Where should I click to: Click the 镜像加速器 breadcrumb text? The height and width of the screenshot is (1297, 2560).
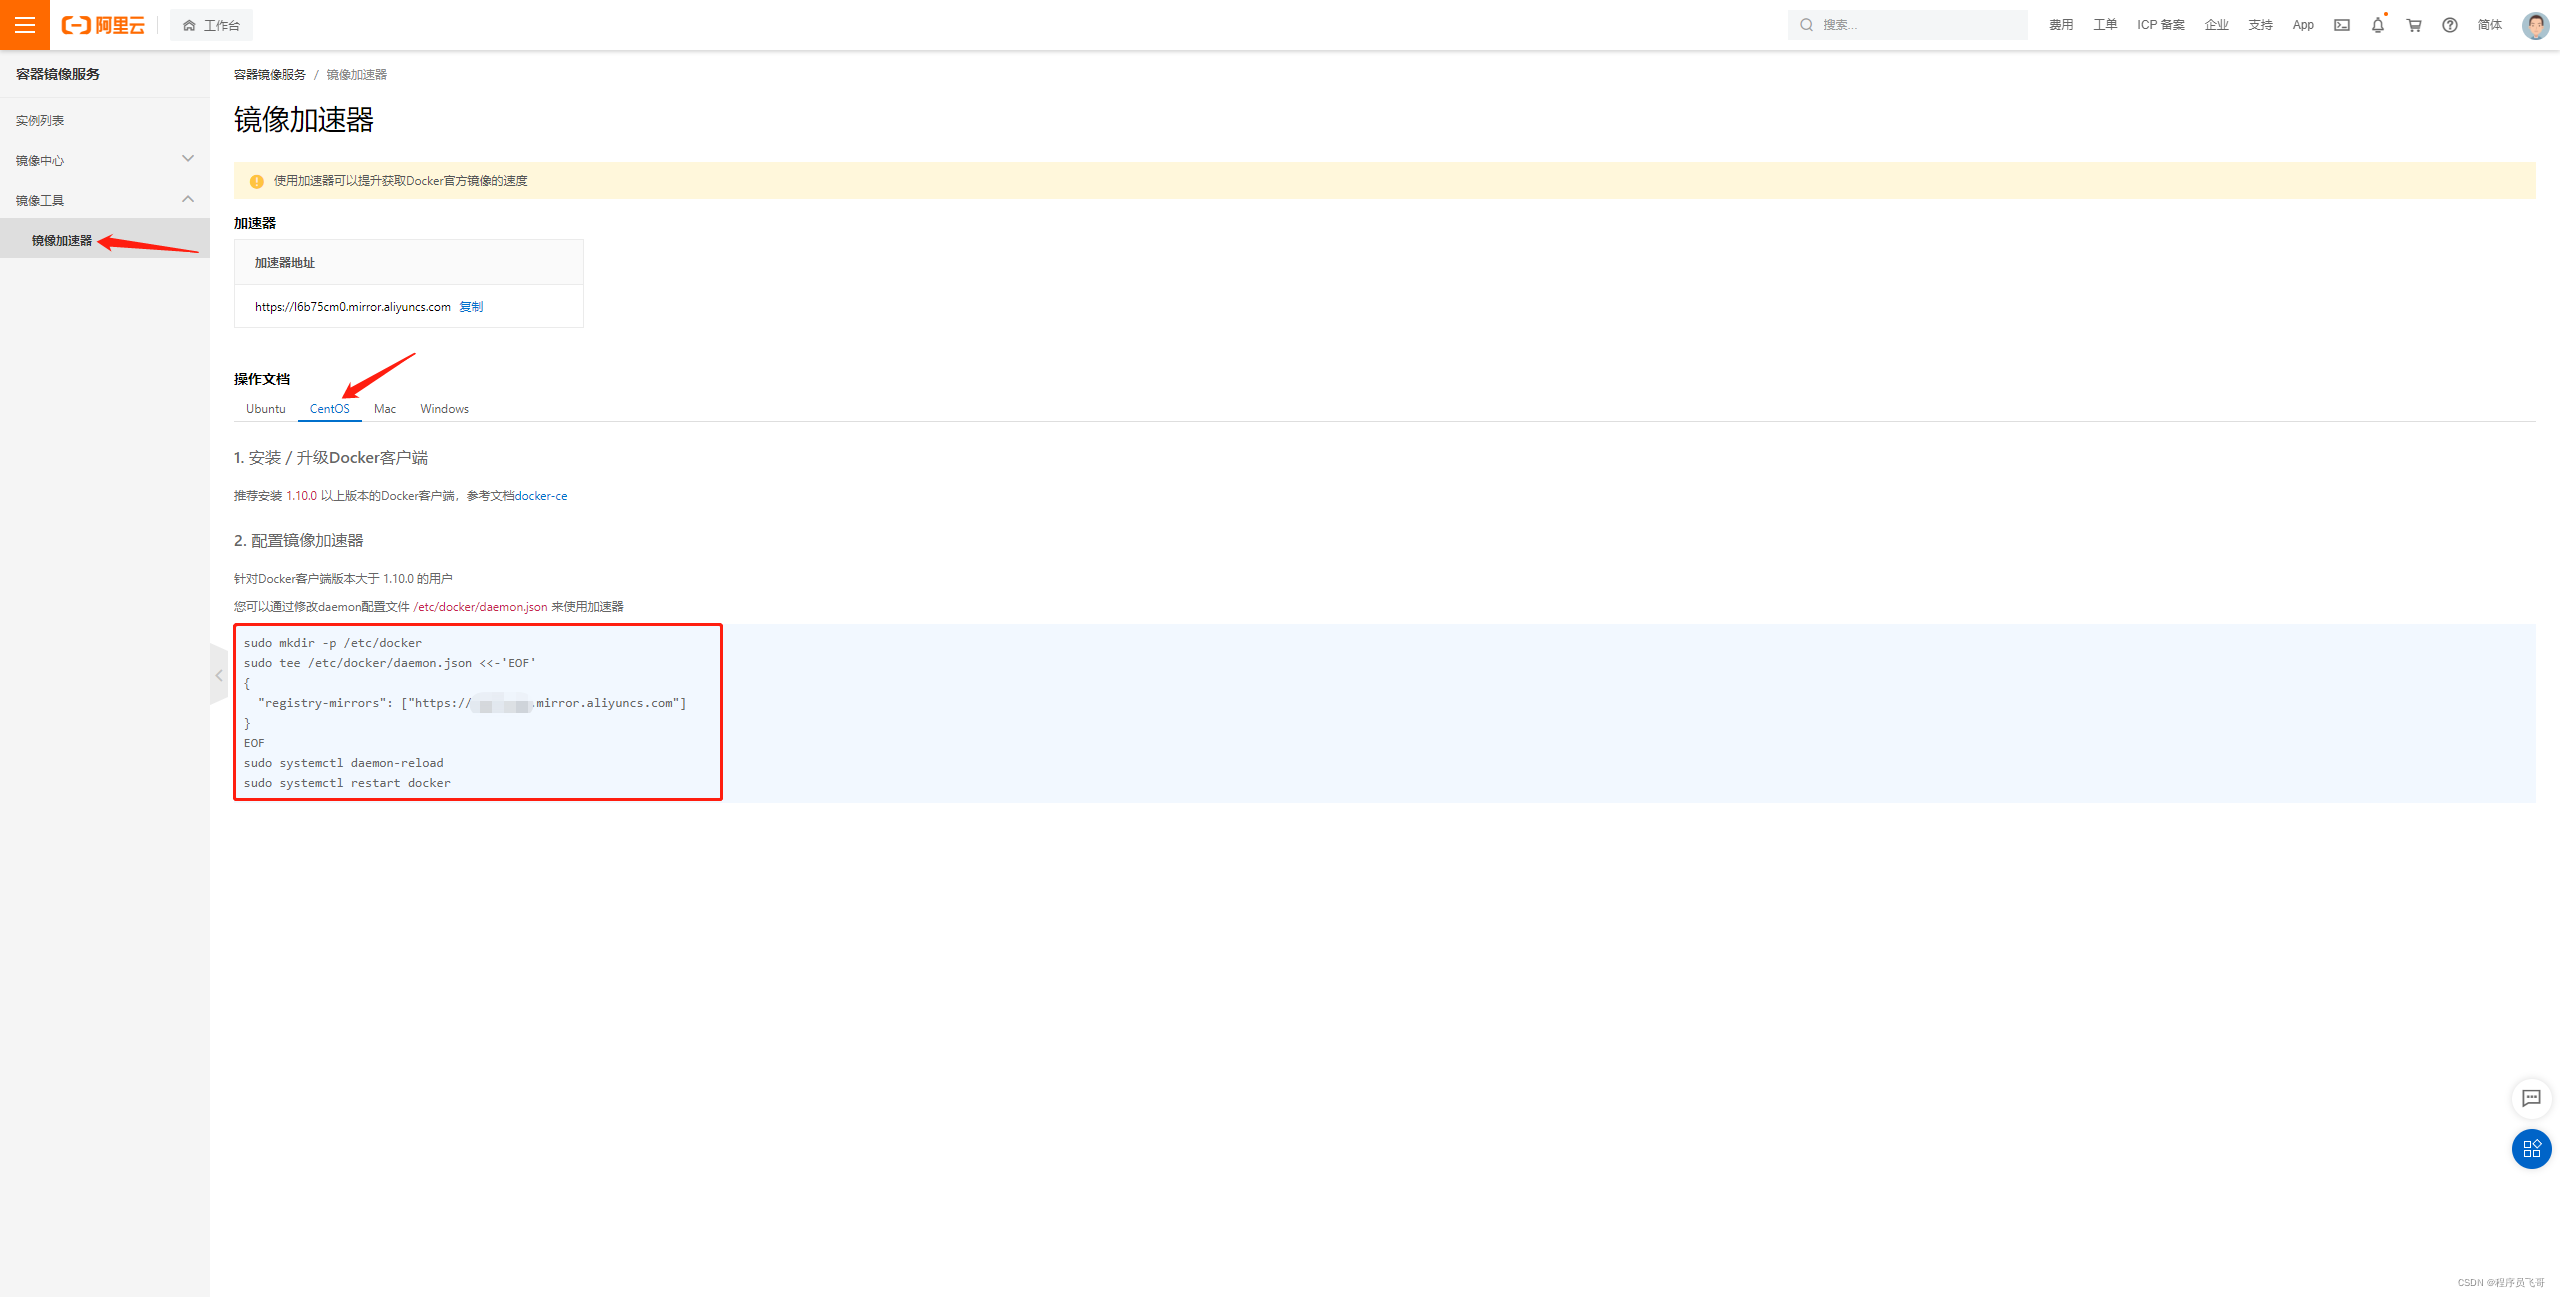pos(357,75)
